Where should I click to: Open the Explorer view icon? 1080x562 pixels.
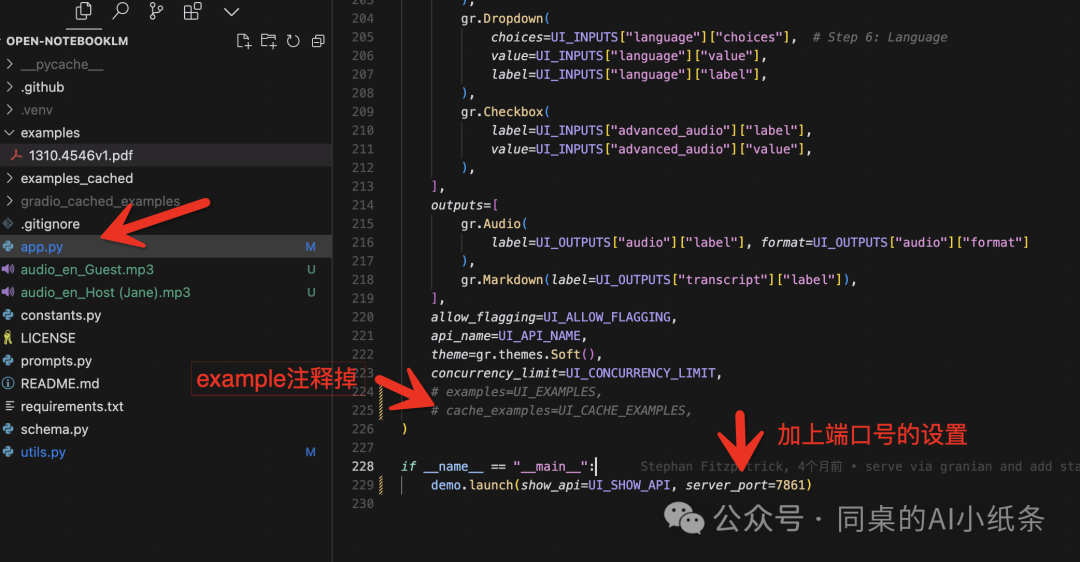coord(84,11)
